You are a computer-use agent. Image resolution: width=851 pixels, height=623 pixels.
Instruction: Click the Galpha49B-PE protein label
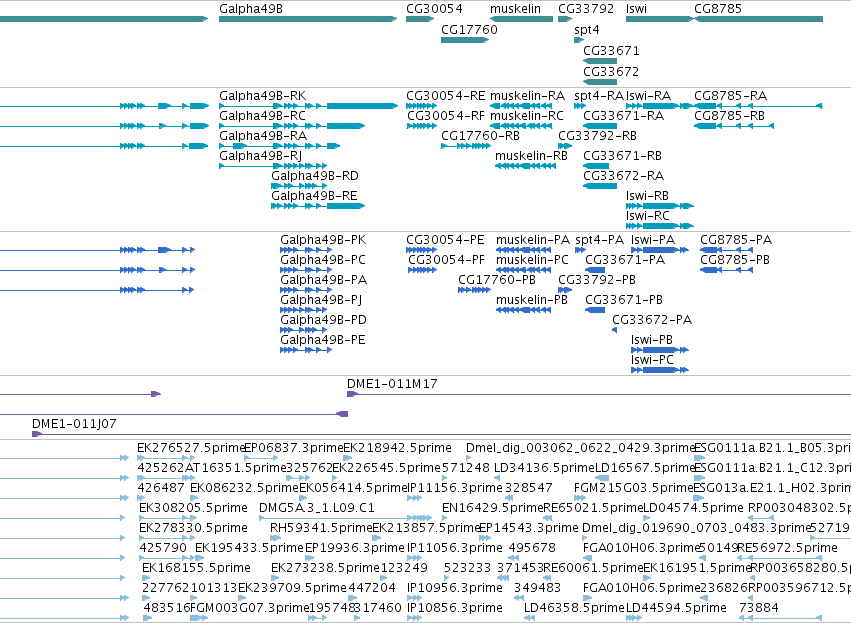pyautogui.click(x=323, y=340)
